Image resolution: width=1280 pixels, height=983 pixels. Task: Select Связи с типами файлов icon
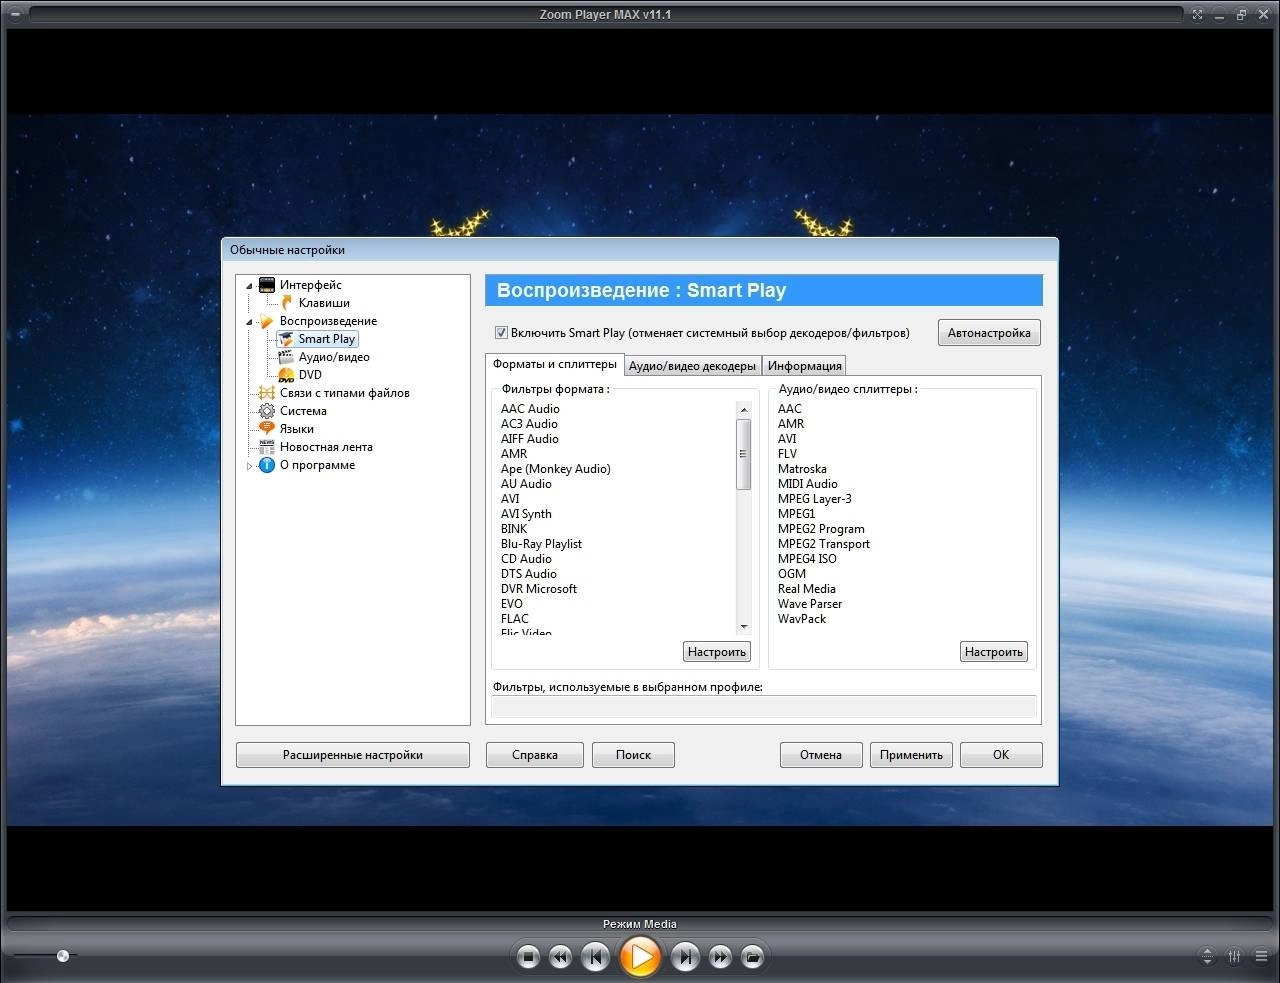267,393
